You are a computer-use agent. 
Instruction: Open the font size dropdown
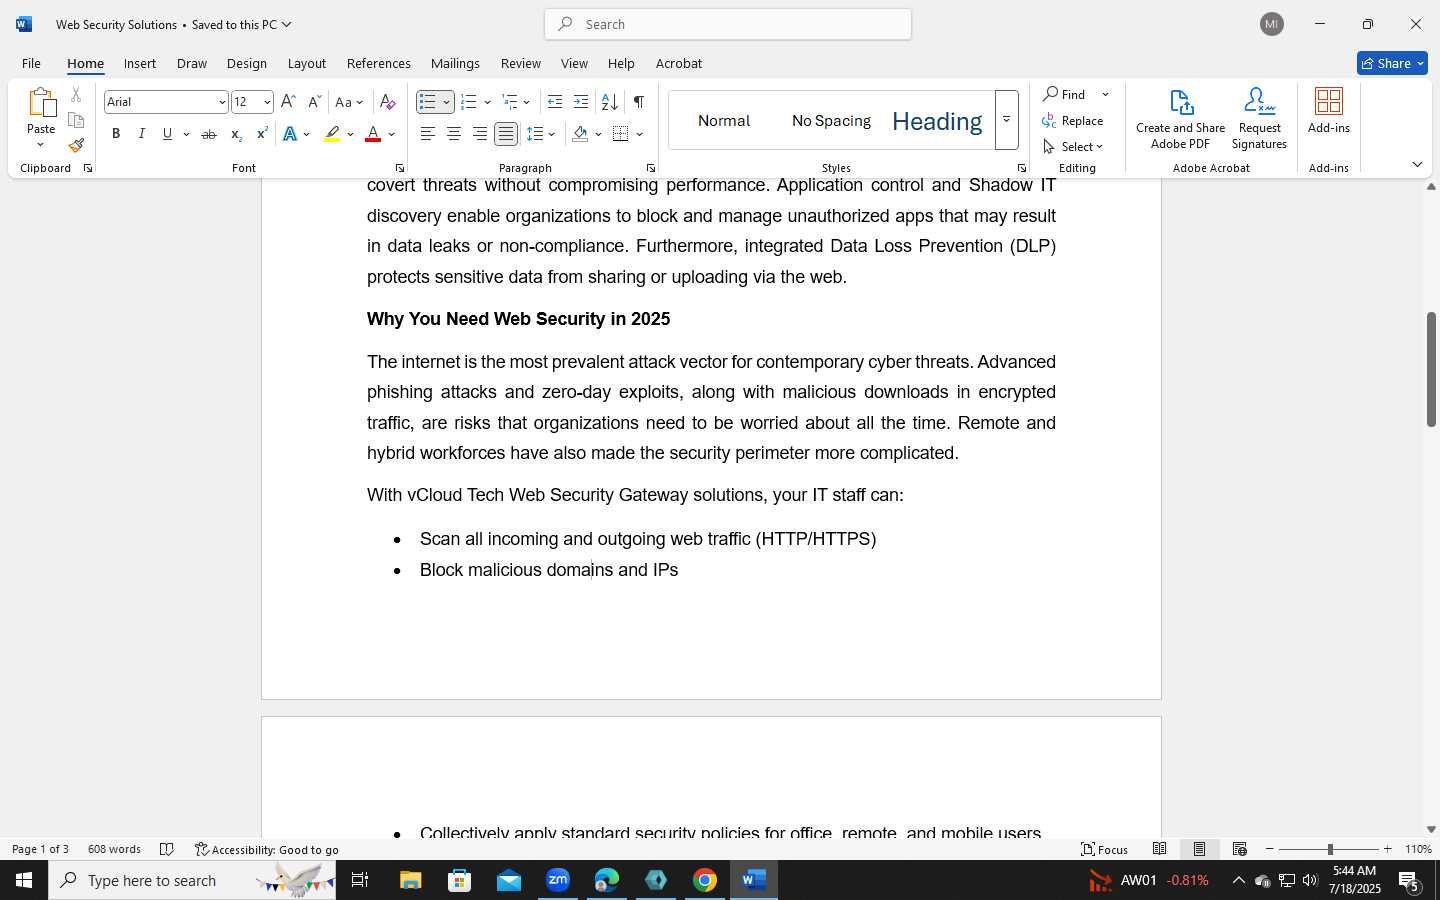[266, 102]
